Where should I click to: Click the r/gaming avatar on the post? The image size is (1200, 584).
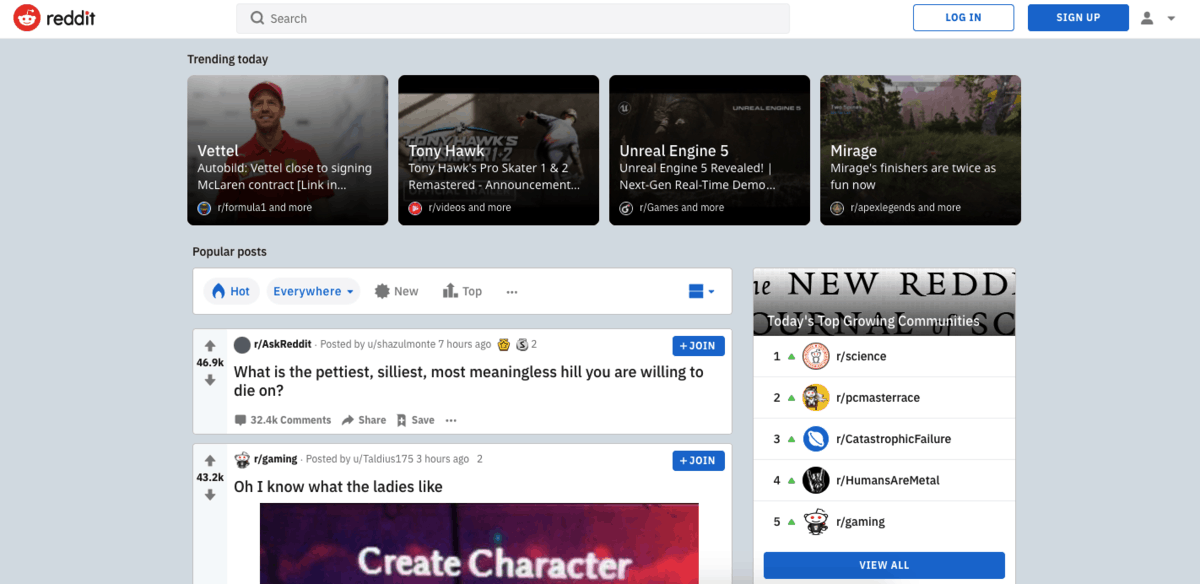pos(242,460)
